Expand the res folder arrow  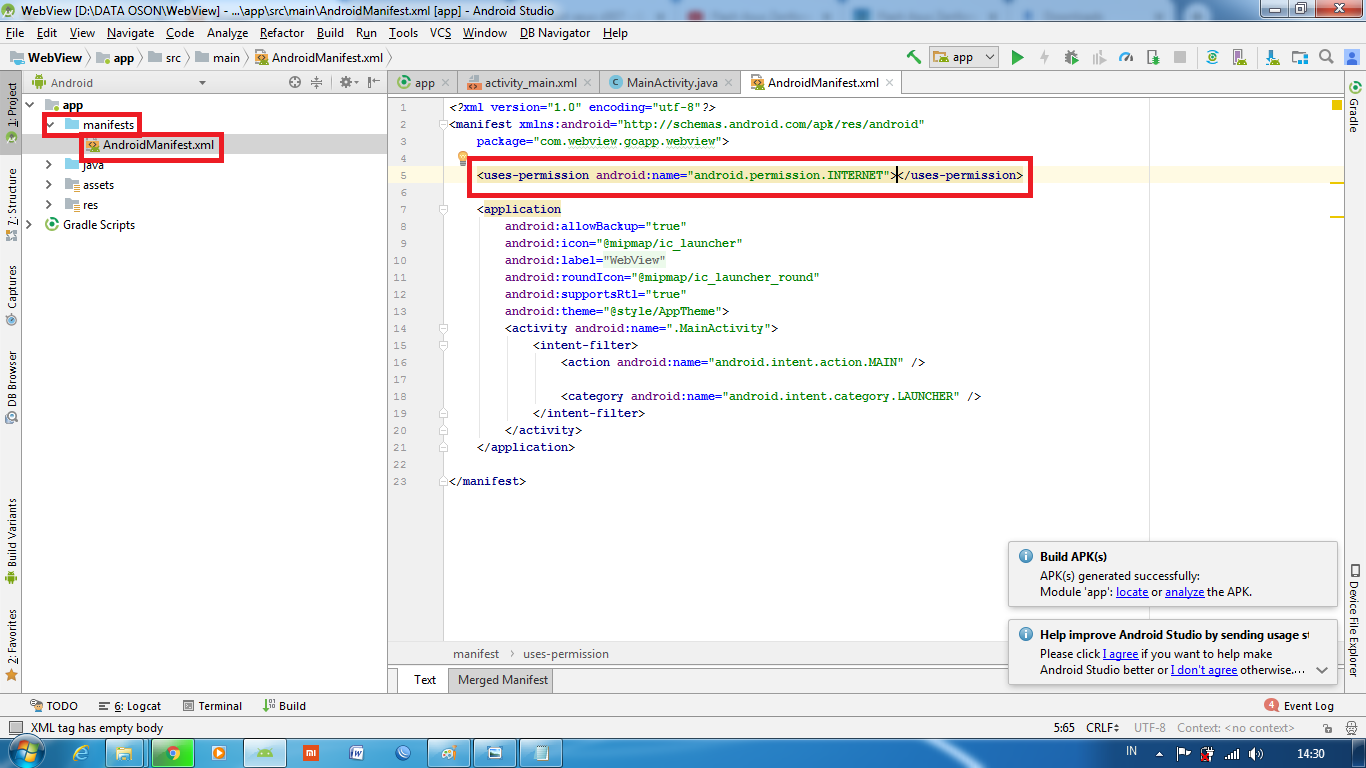[x=49, y=205]
